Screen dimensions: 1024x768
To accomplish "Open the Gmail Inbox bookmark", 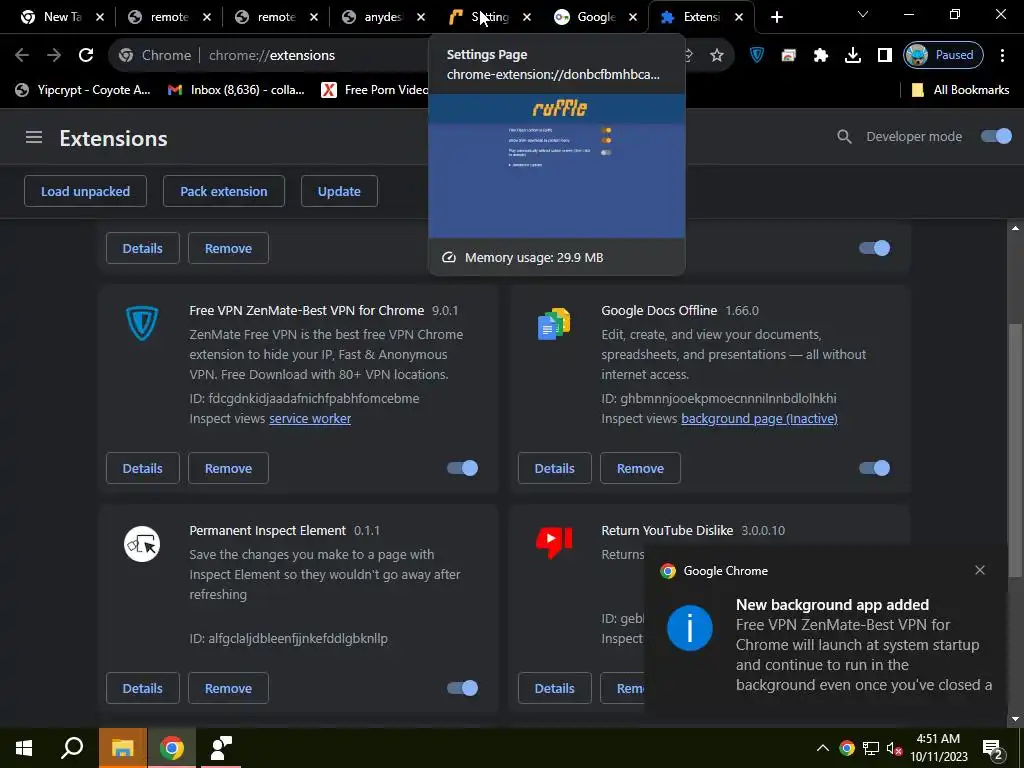I will coord(236,90).
